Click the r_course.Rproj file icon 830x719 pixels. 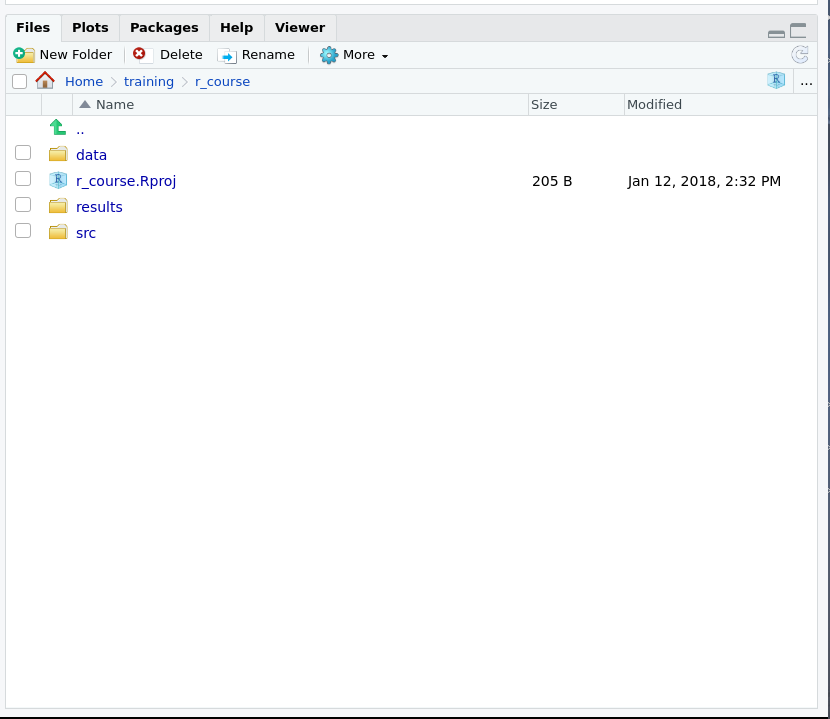click(x=58, y=181)
